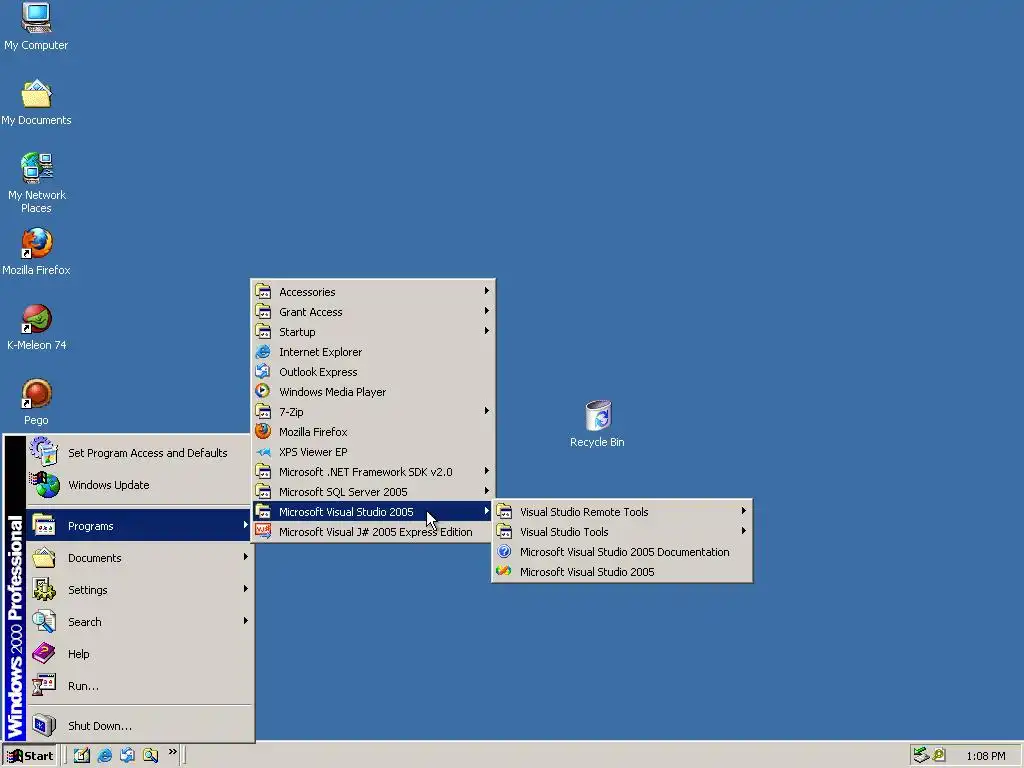Screen dimensions: 1024x768
Task: Open My Computer desktop icon
Action: tap(36, 26)
